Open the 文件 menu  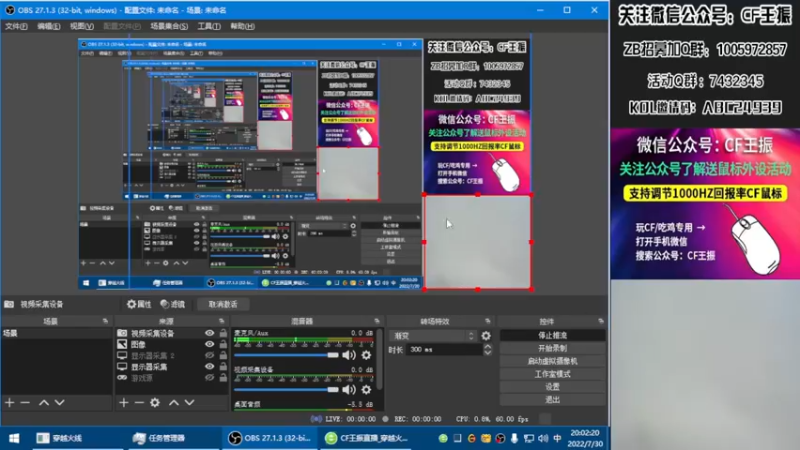pos(16,26)
